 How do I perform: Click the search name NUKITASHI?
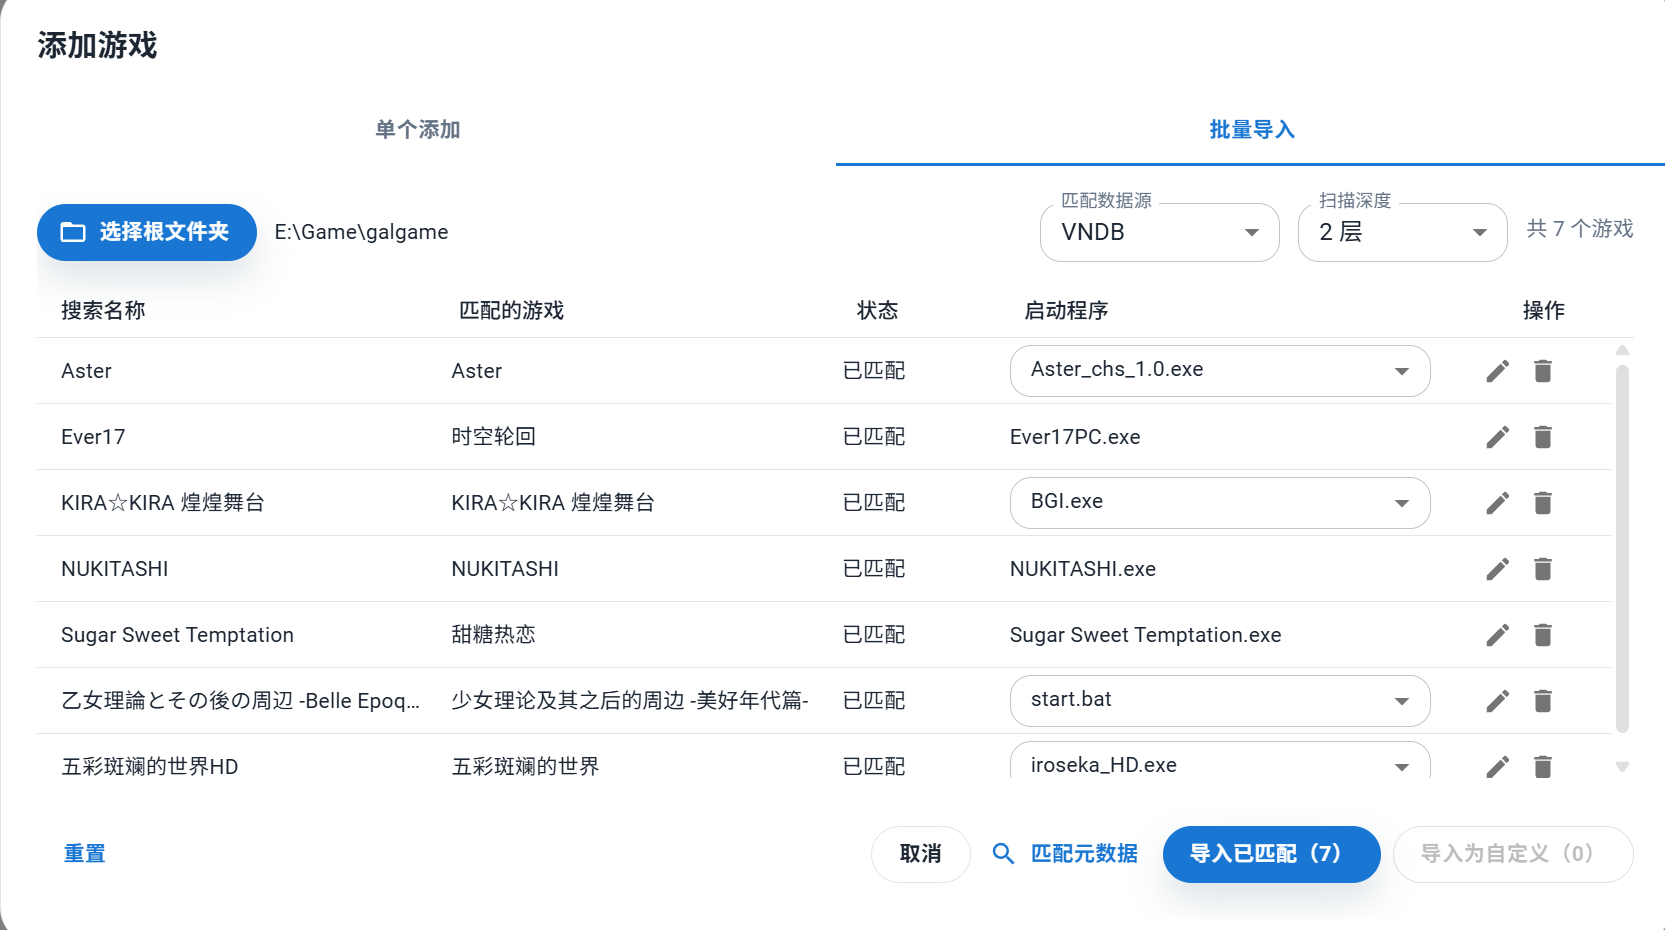(115, 569)
